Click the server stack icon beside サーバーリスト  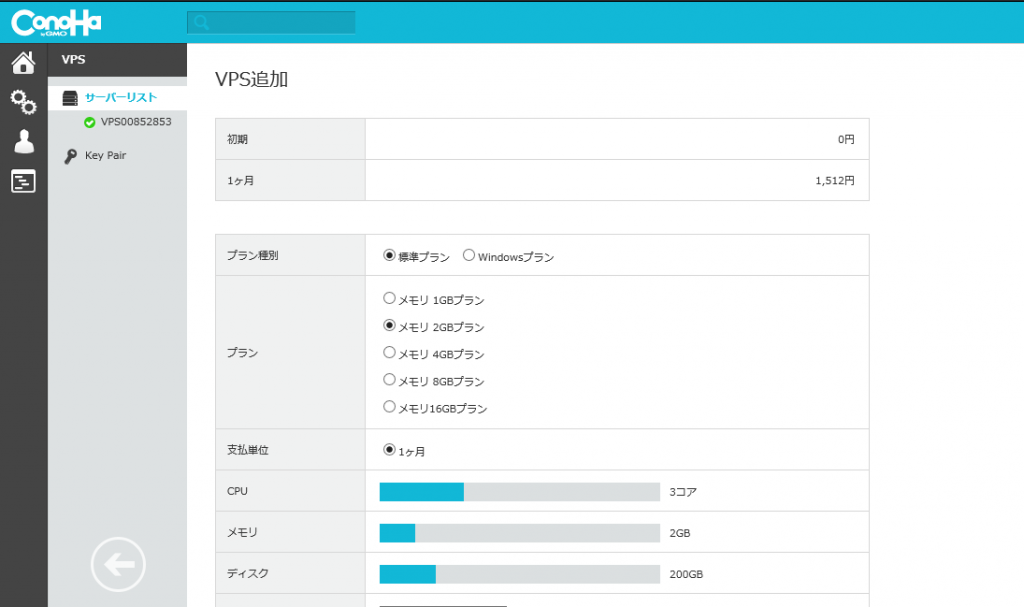[70, 98]
